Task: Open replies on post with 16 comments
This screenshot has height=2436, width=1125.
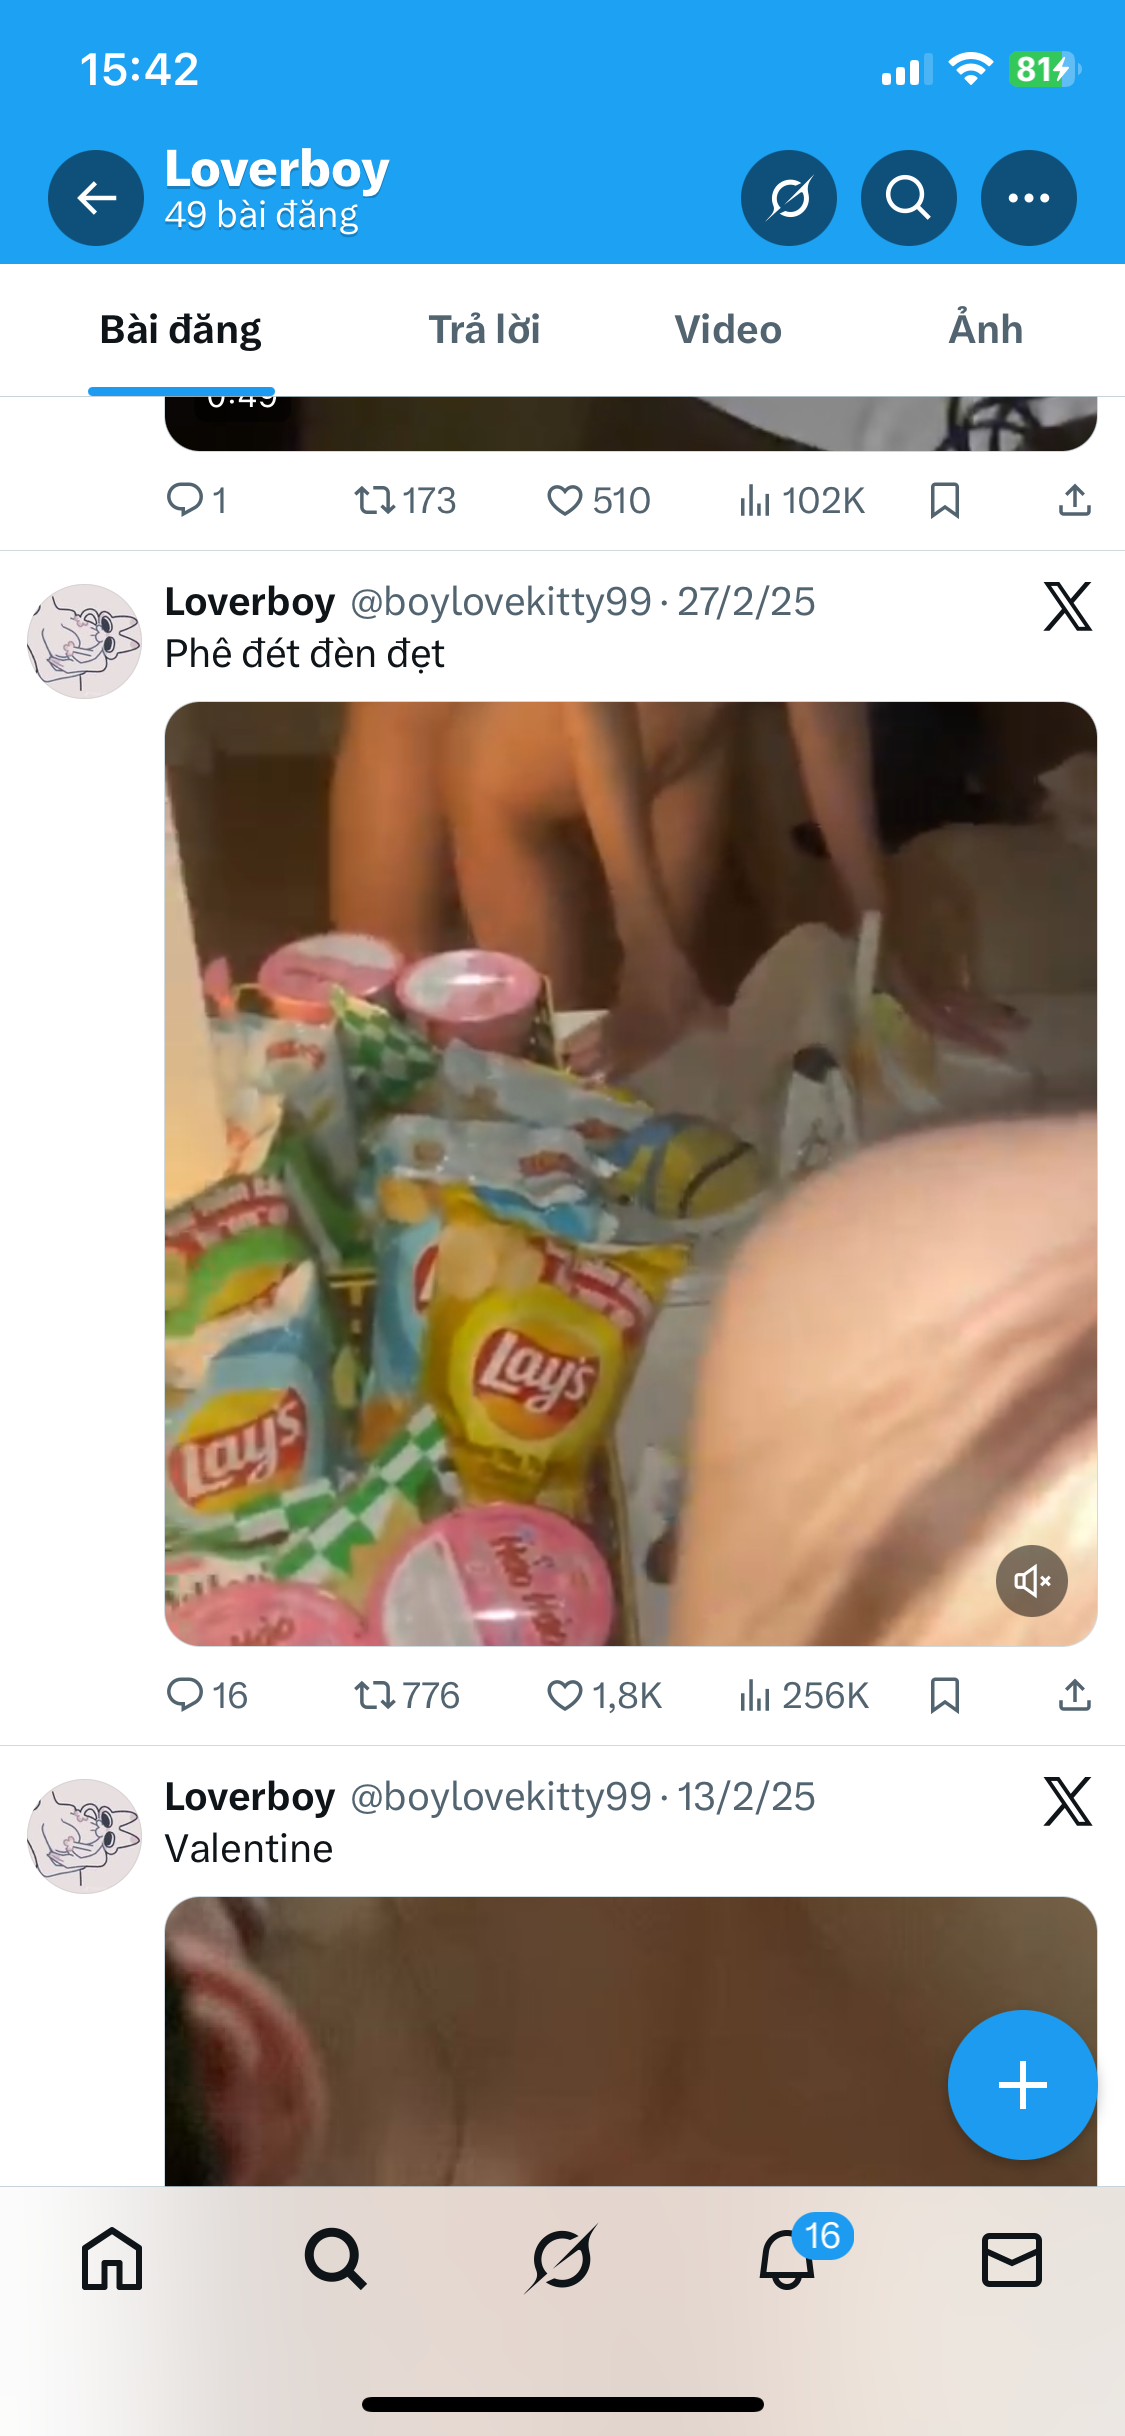Action: 185,1696
